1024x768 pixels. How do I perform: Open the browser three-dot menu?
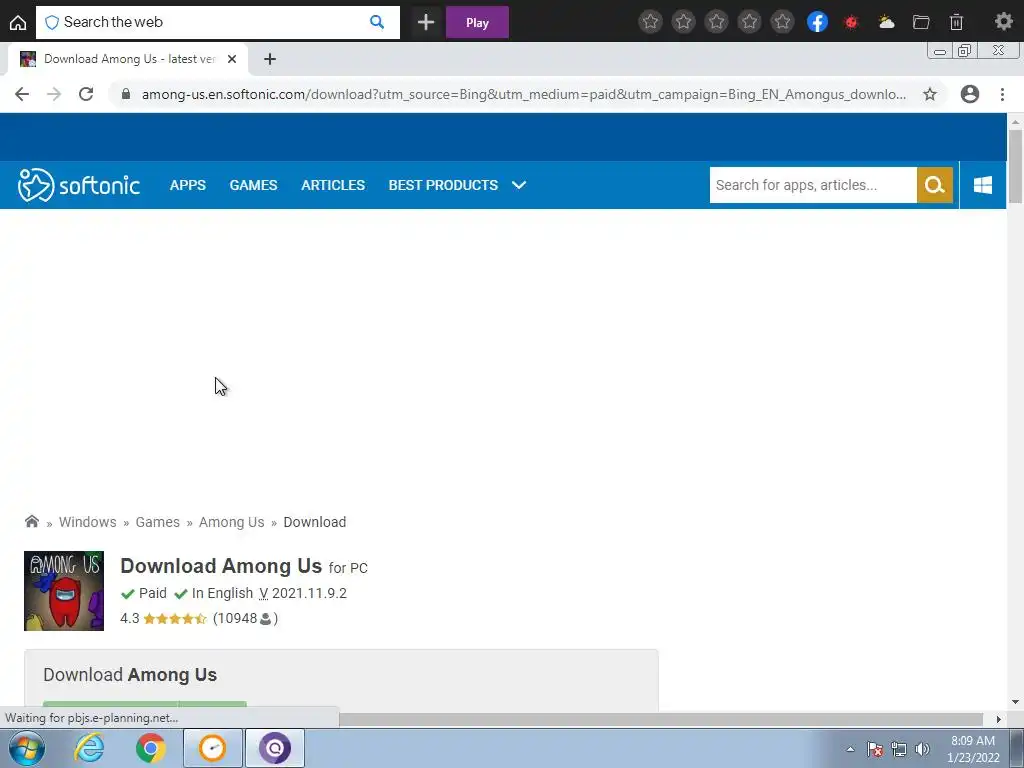coord(1002,94)
